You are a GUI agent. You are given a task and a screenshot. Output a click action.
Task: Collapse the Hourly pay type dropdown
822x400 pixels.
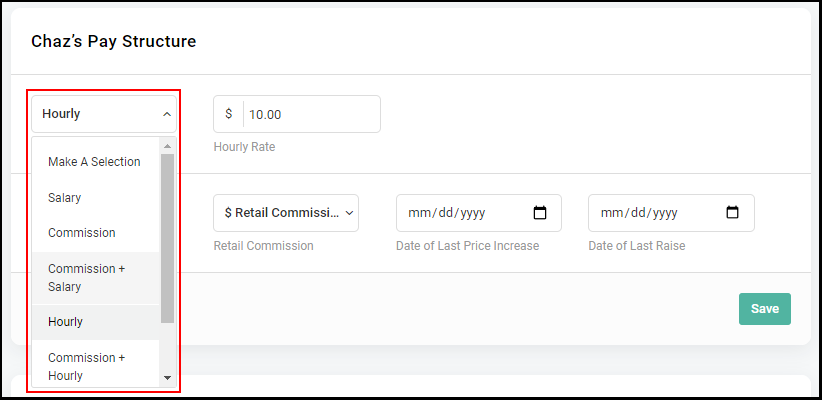tap(104, 114)
